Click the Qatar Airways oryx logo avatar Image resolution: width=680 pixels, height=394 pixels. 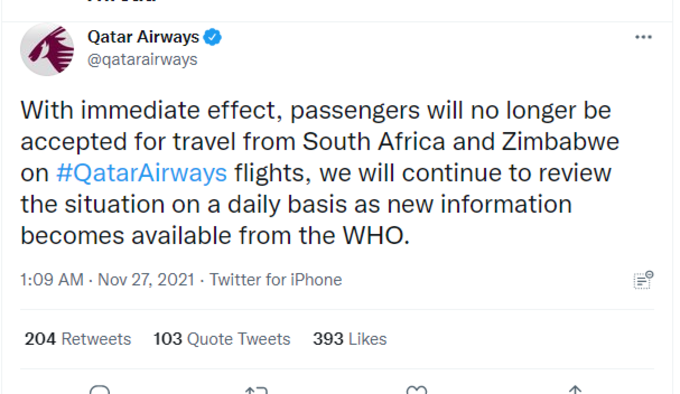tap(47, 49)
